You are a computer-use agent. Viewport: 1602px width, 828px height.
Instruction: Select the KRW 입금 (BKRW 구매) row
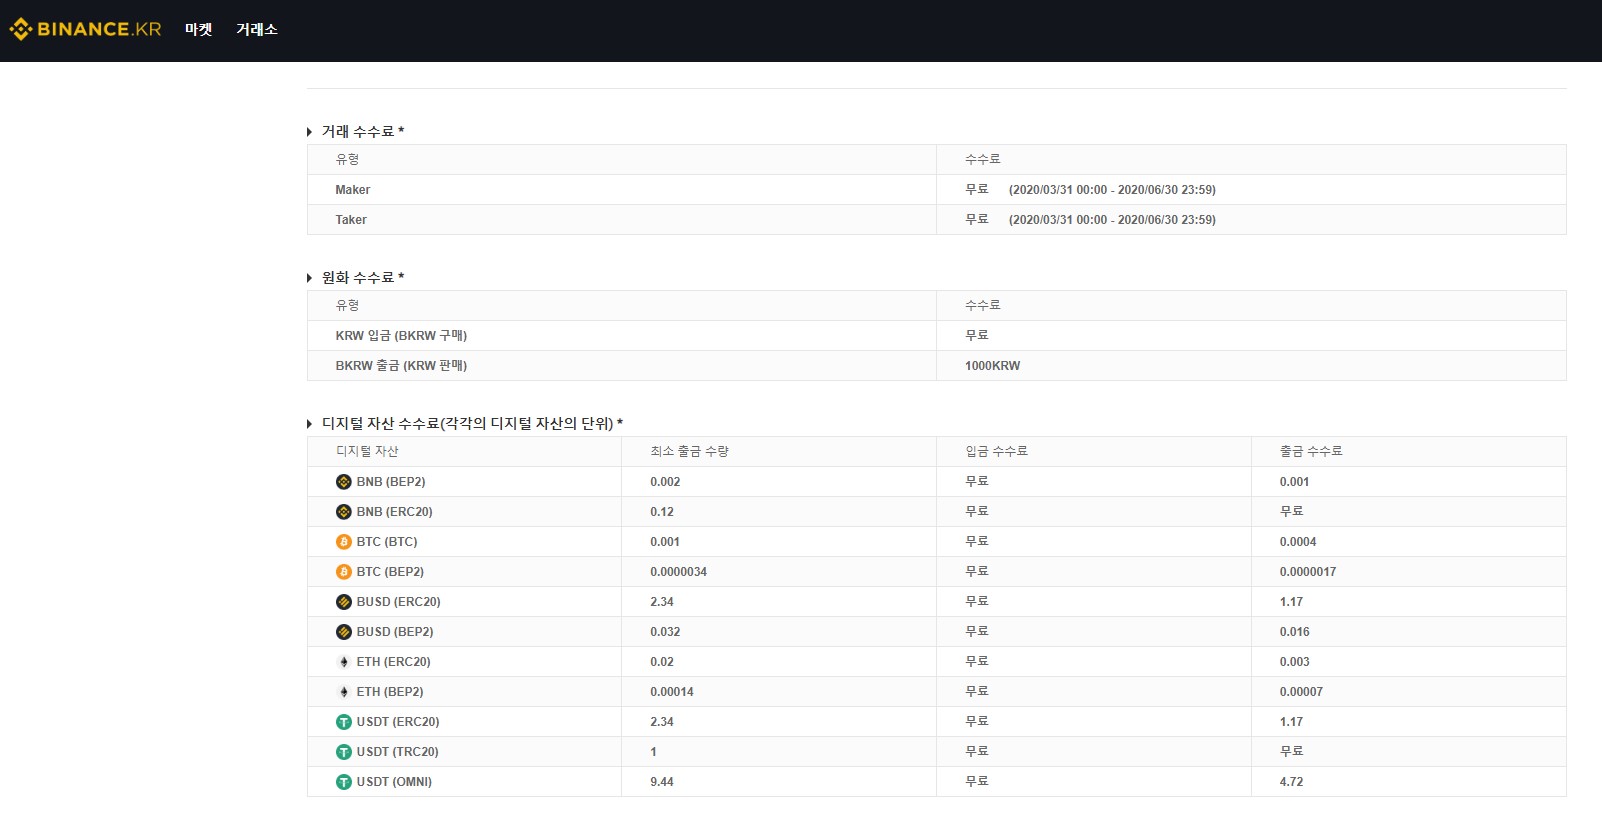(x=936, y=336)
